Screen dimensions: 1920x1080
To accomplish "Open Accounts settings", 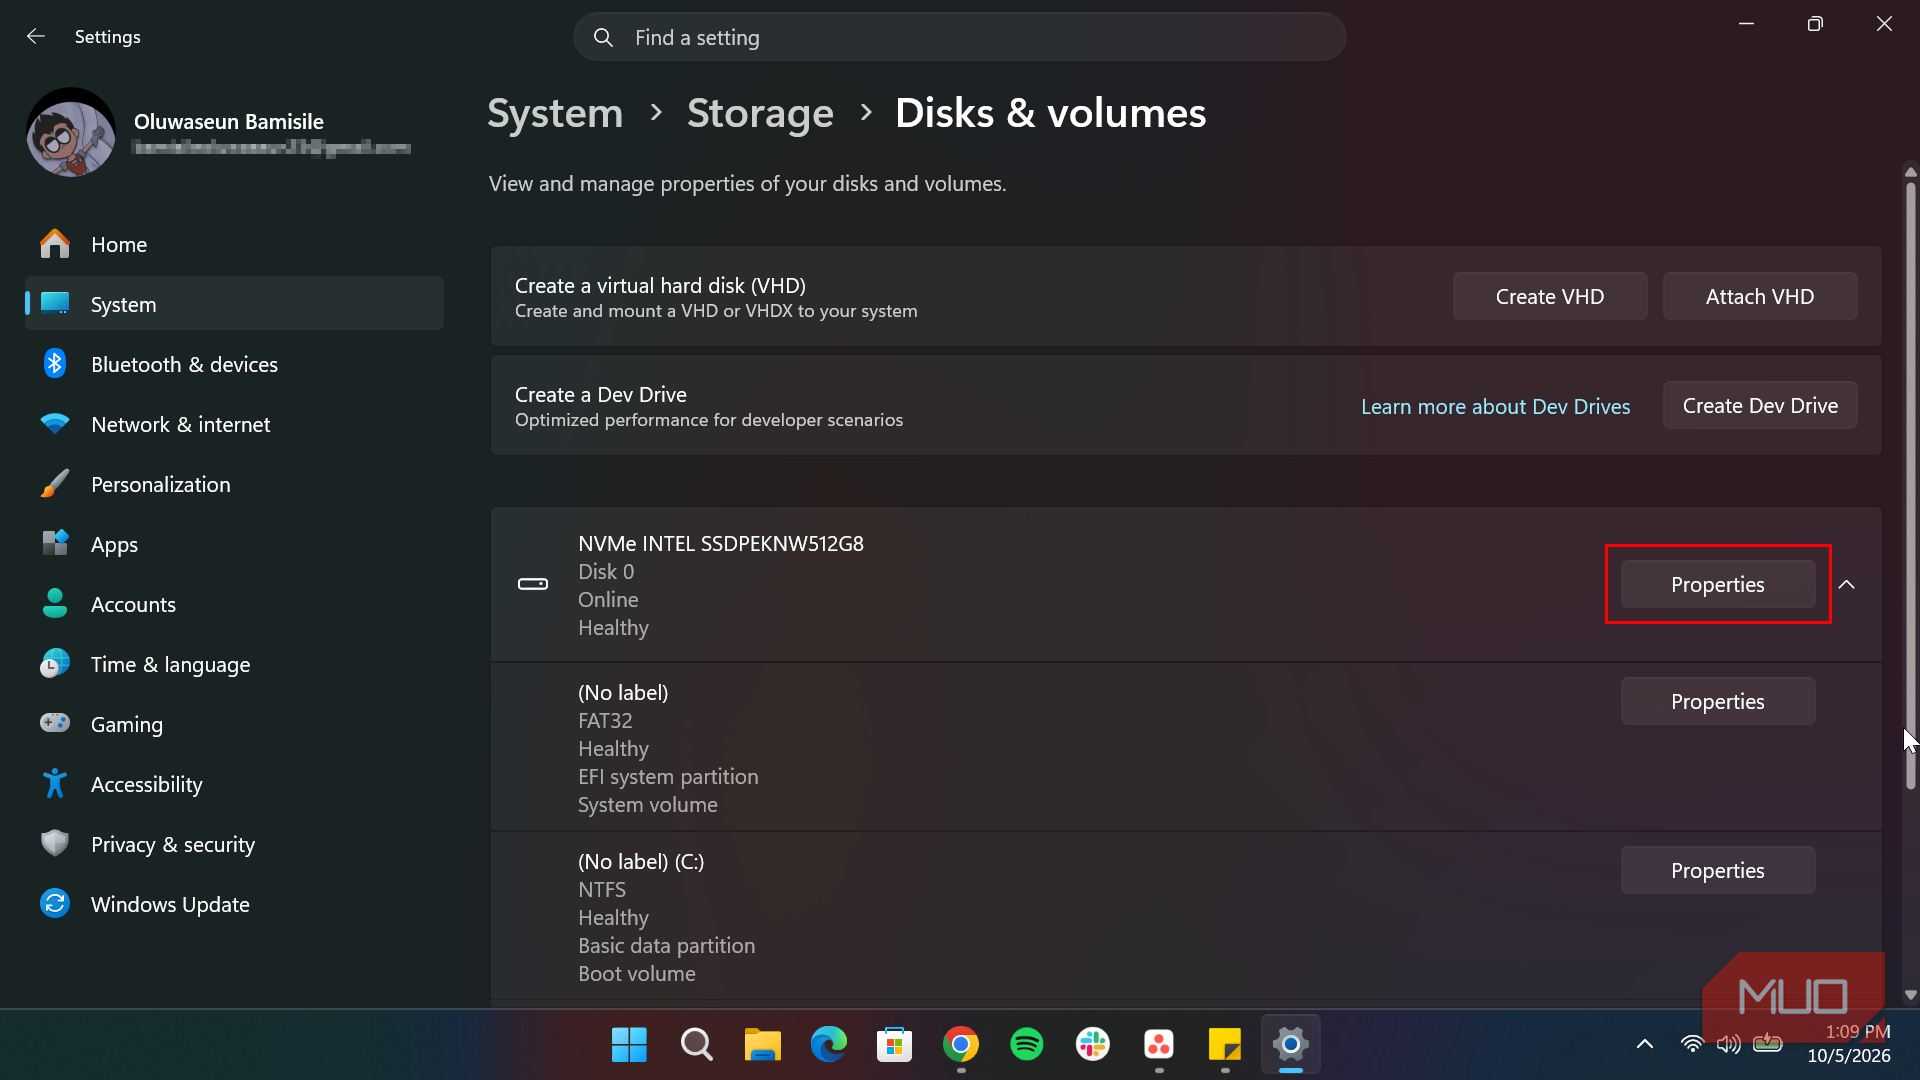I will pyautogui.click(x=234, y=604).
